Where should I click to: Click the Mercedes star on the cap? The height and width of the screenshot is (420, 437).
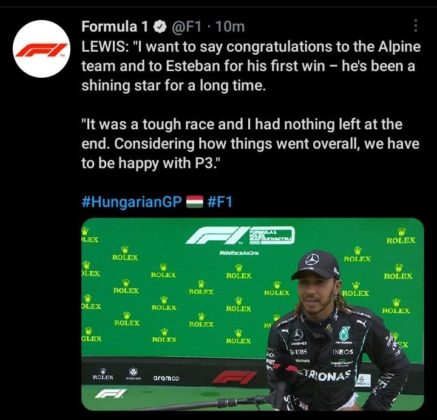(x=312, y=259)
